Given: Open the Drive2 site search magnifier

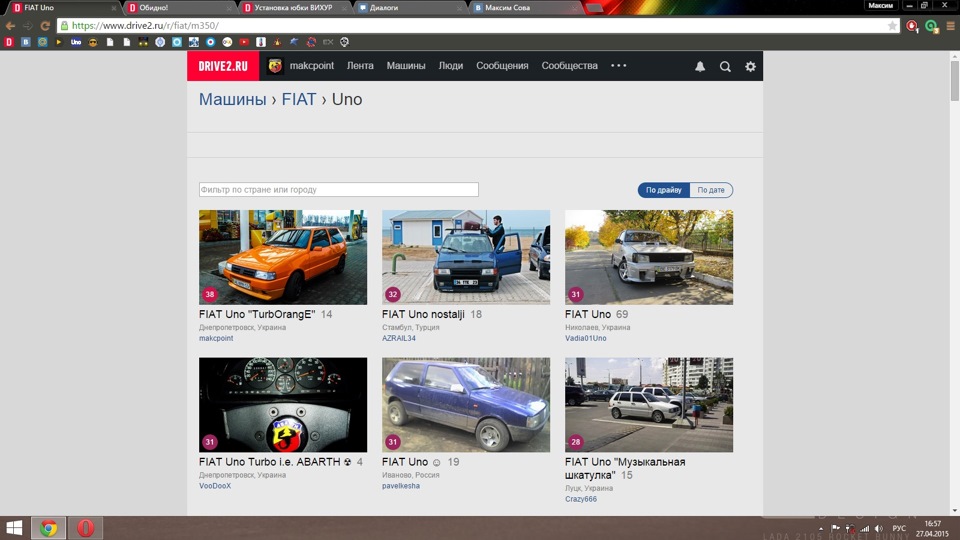Looking at the screenshot, I should [725, 66].
